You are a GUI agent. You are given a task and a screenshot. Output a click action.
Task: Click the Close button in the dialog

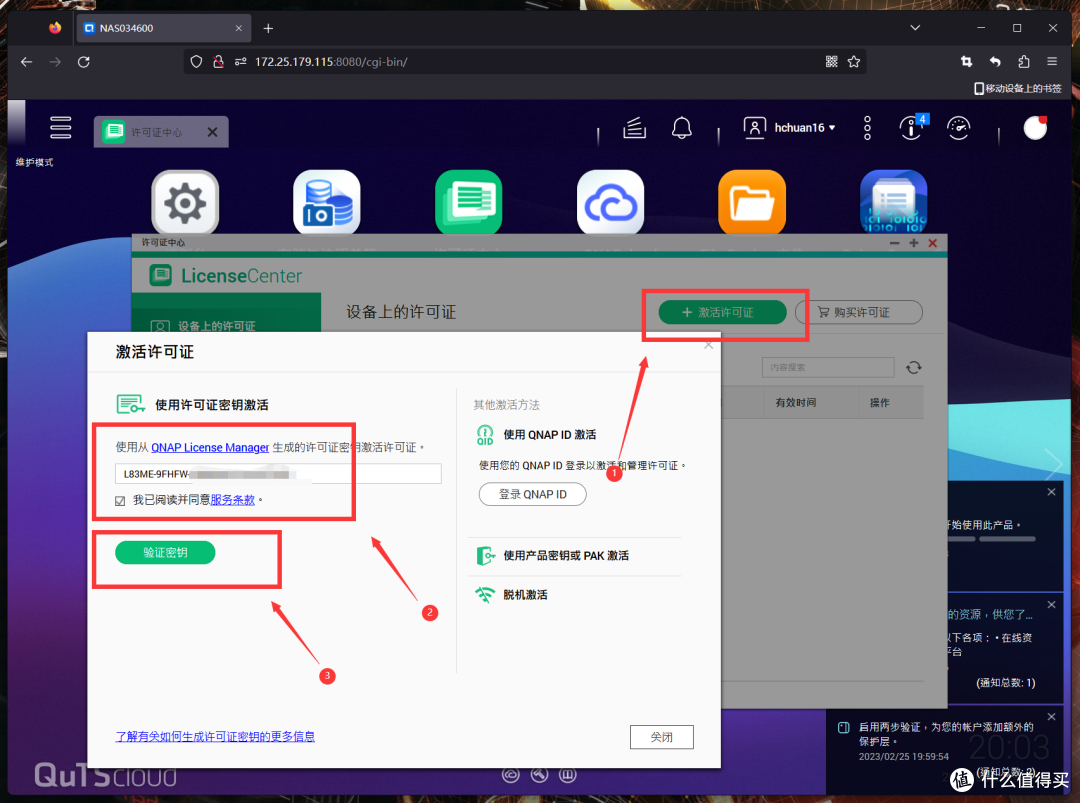tap(662, 737)
